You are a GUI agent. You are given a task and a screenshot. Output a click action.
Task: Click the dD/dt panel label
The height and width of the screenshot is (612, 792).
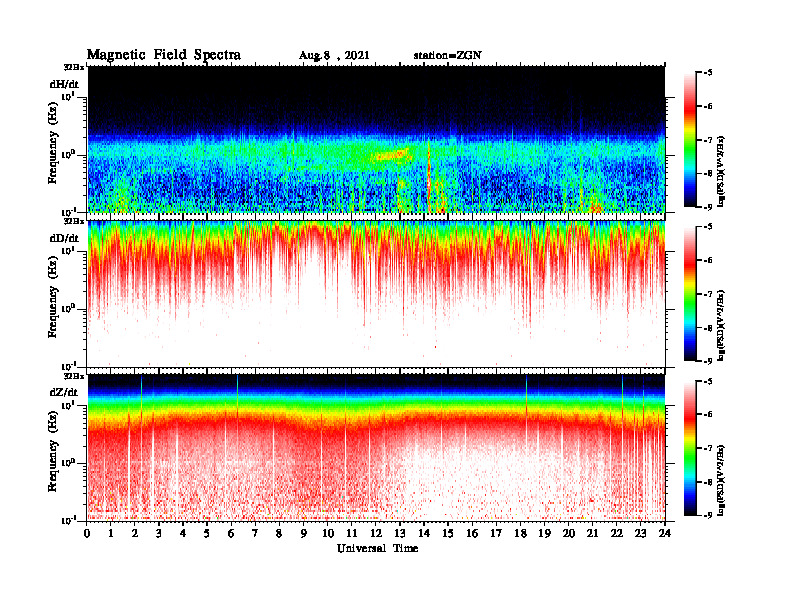64,238
